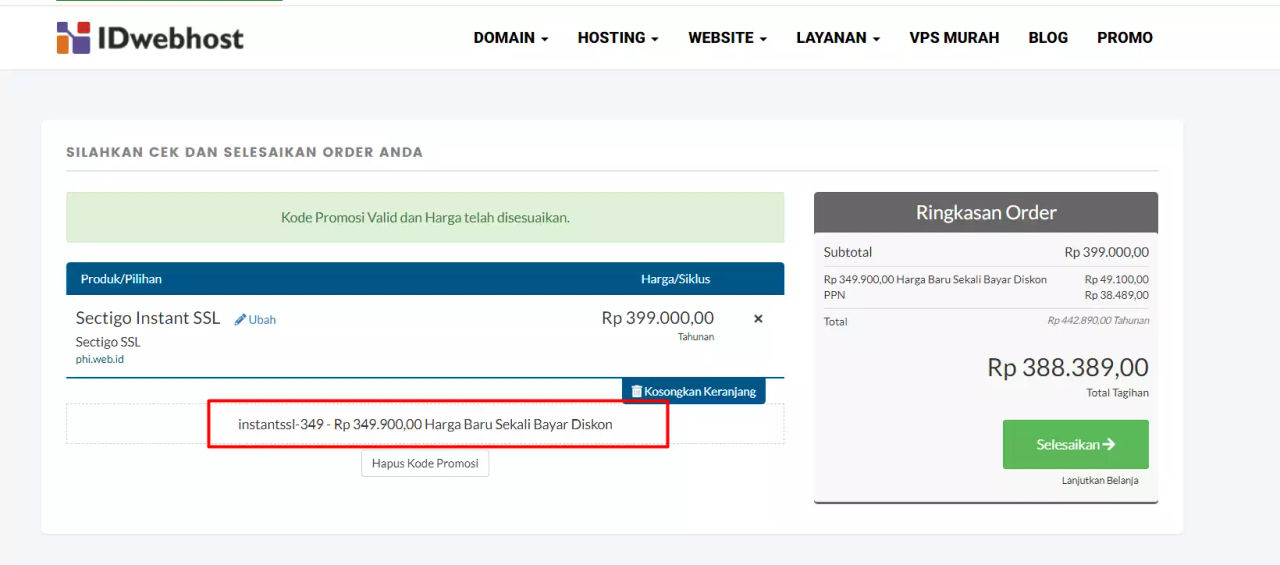1280x565 pixels.
Task: Click the Harga/Siklus column header
Action: point(676,279)
